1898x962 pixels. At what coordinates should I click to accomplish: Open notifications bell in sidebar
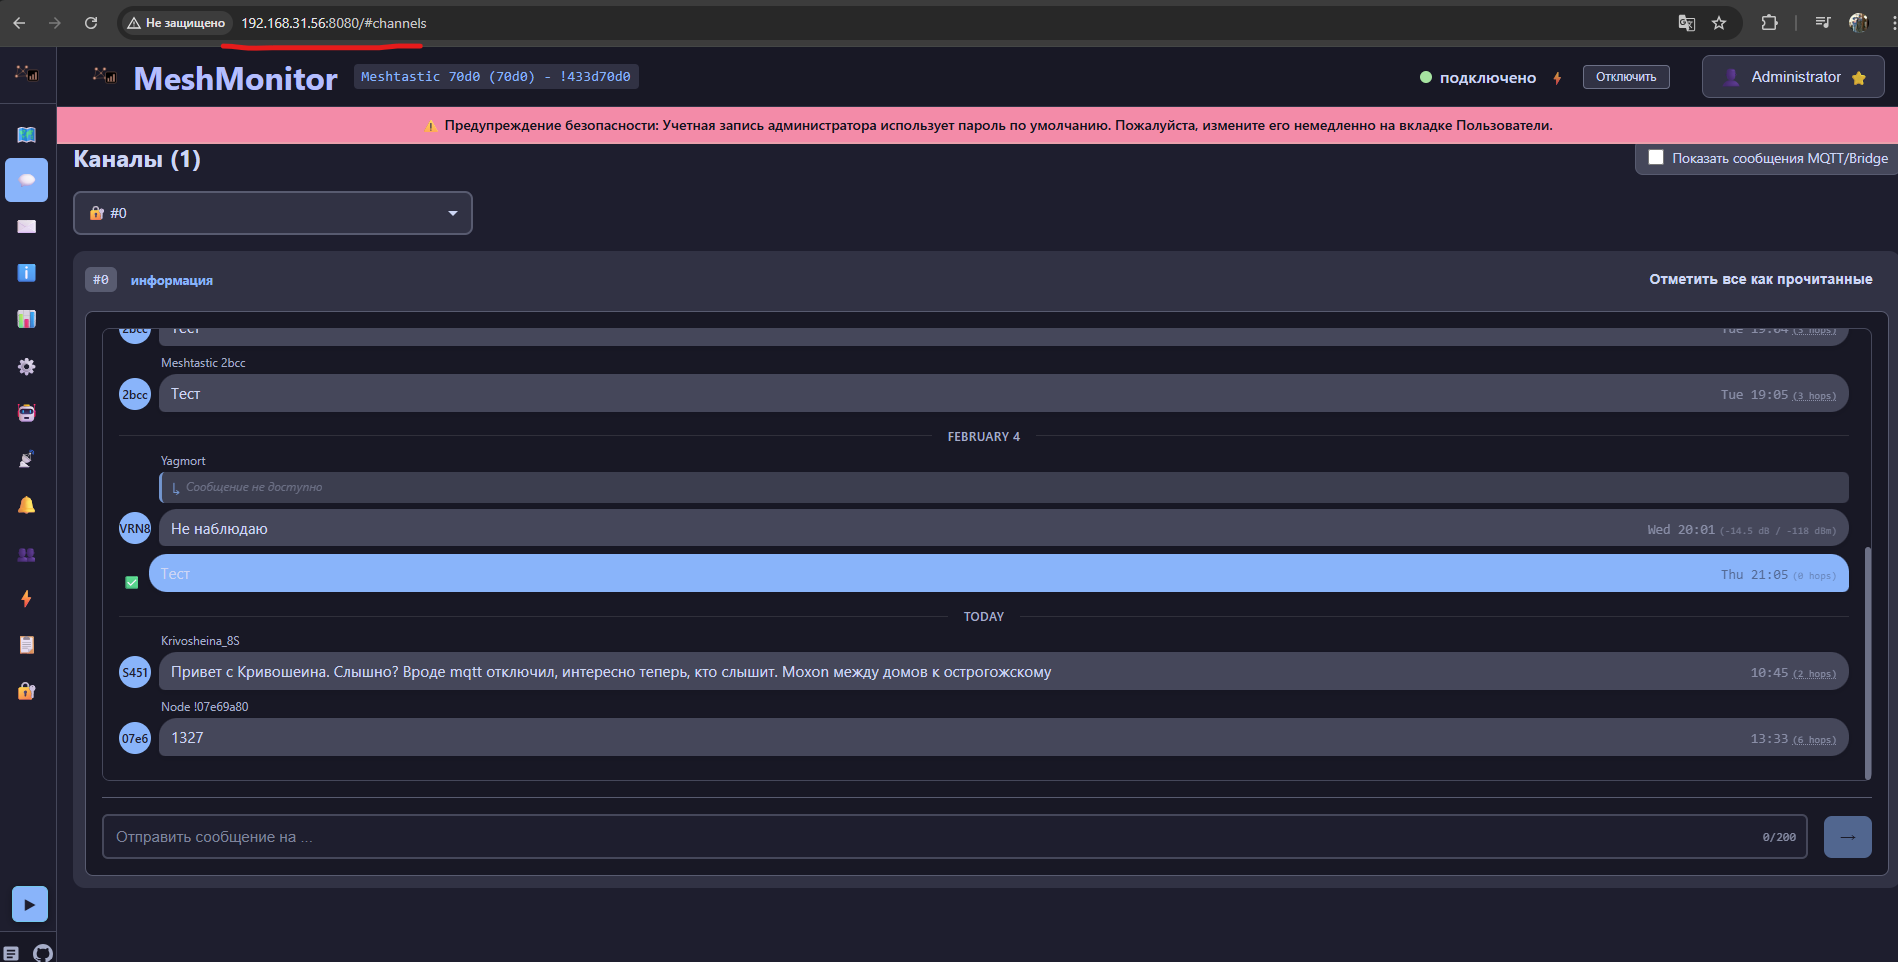click(27, 505)
